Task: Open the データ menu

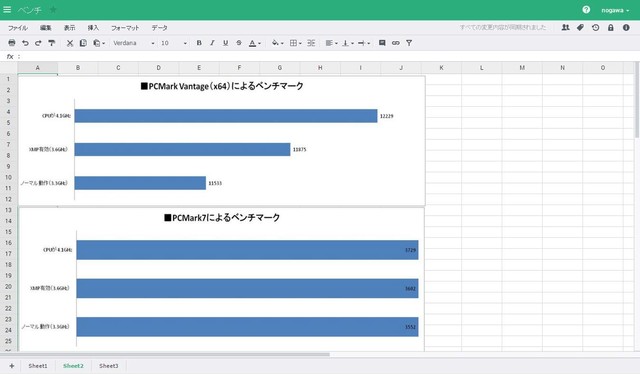Action: (x=160, y=28)
